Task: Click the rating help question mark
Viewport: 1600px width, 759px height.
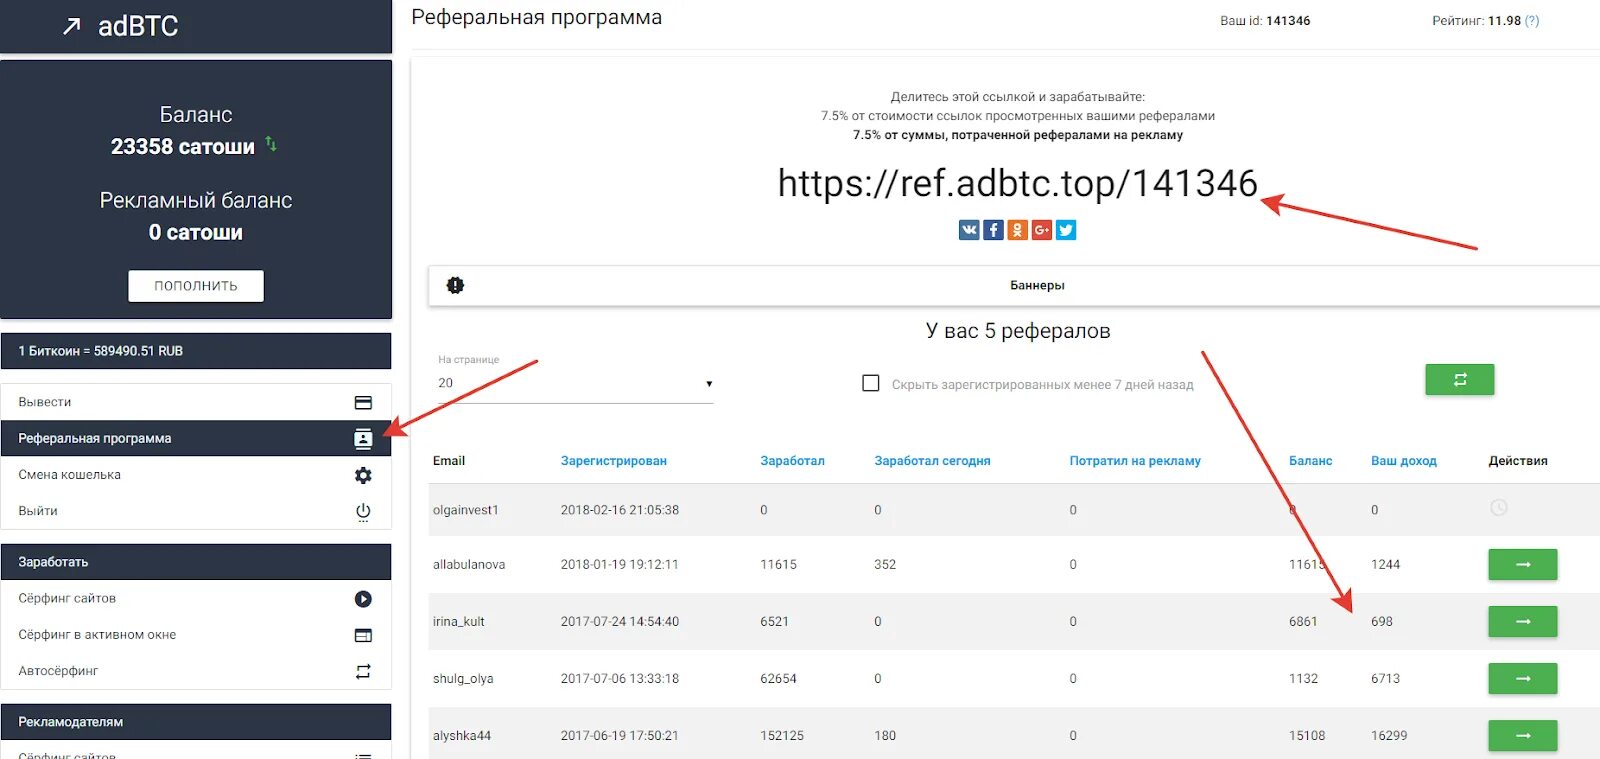Action: pyautogui.click(x=1532, y=21)
